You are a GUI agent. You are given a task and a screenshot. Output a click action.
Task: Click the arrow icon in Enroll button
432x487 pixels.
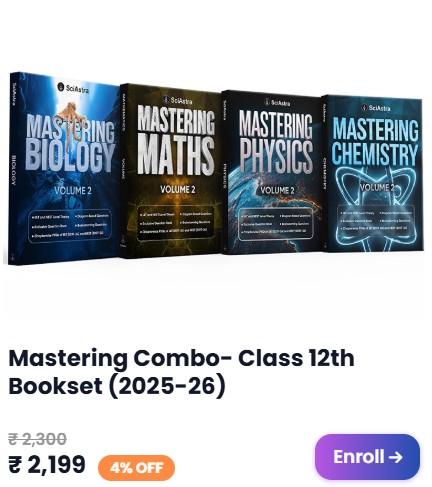(395, 457)
